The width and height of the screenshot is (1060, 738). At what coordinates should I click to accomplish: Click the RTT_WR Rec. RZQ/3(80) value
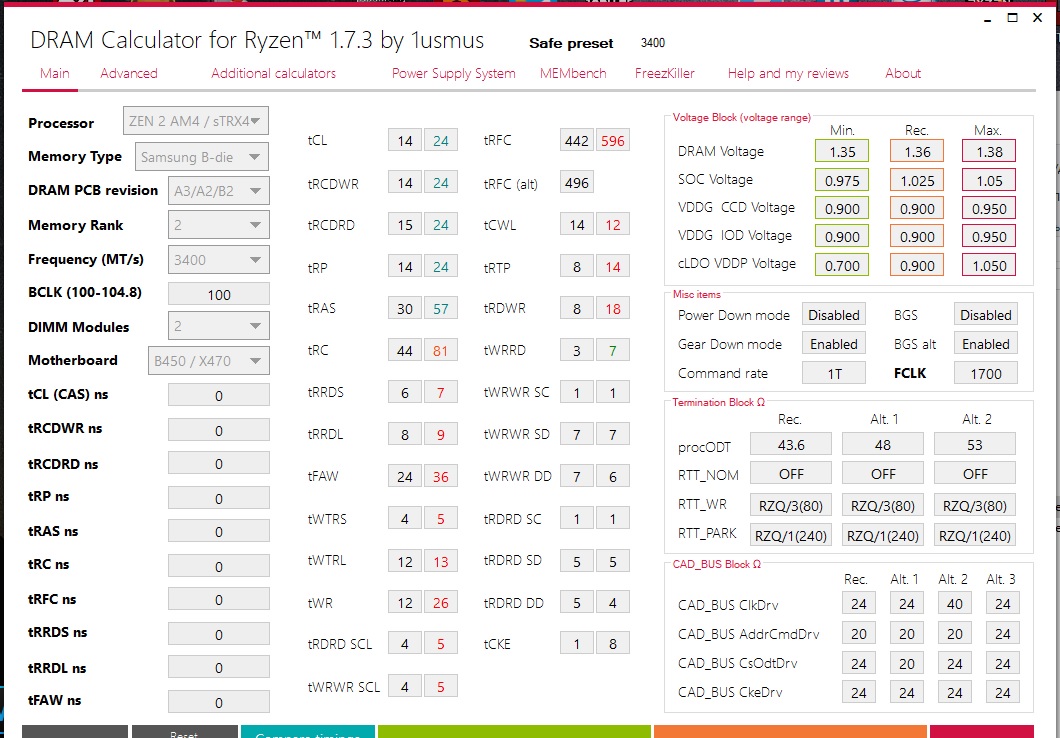pos(791,506)
